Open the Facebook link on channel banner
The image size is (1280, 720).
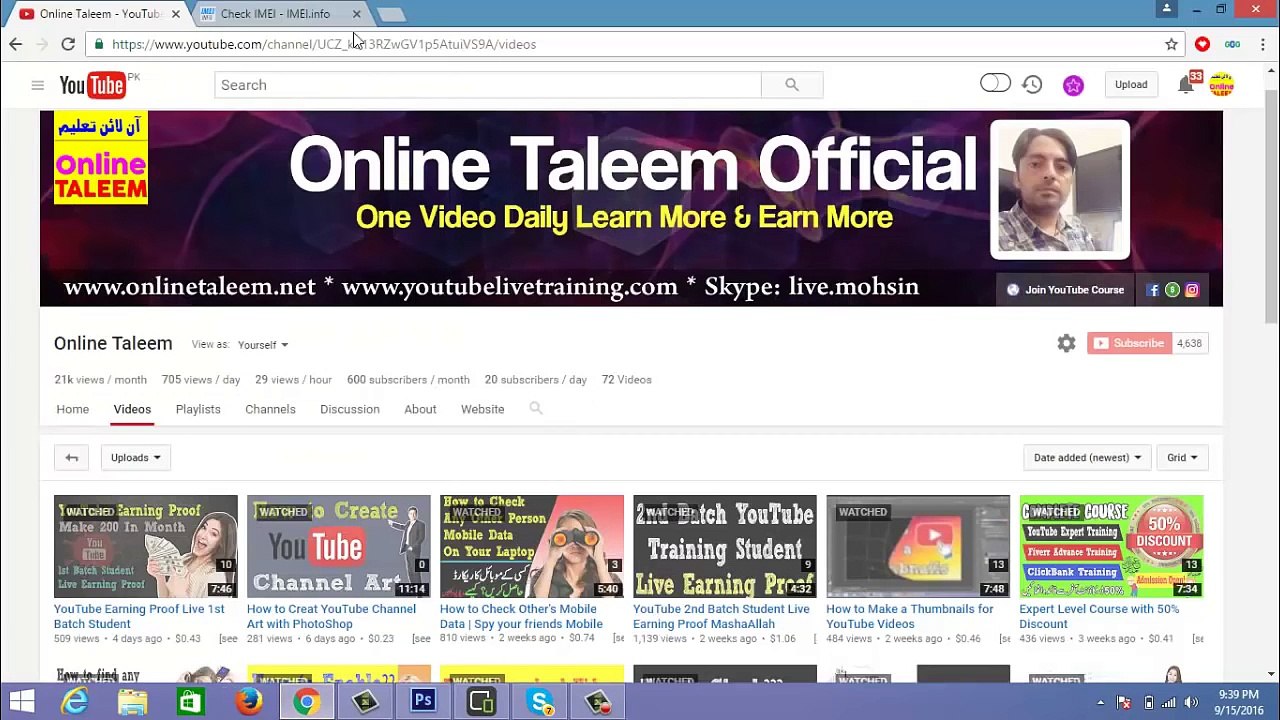coord(1153,290)
